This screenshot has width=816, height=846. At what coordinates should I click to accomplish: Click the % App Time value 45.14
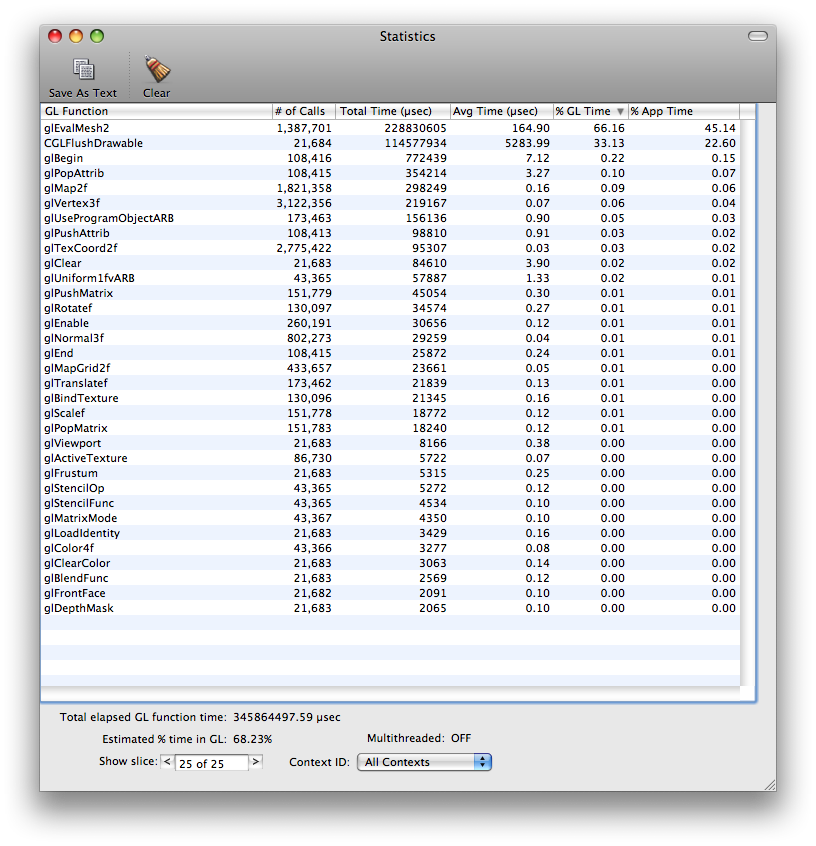click(x=720, y=128)
